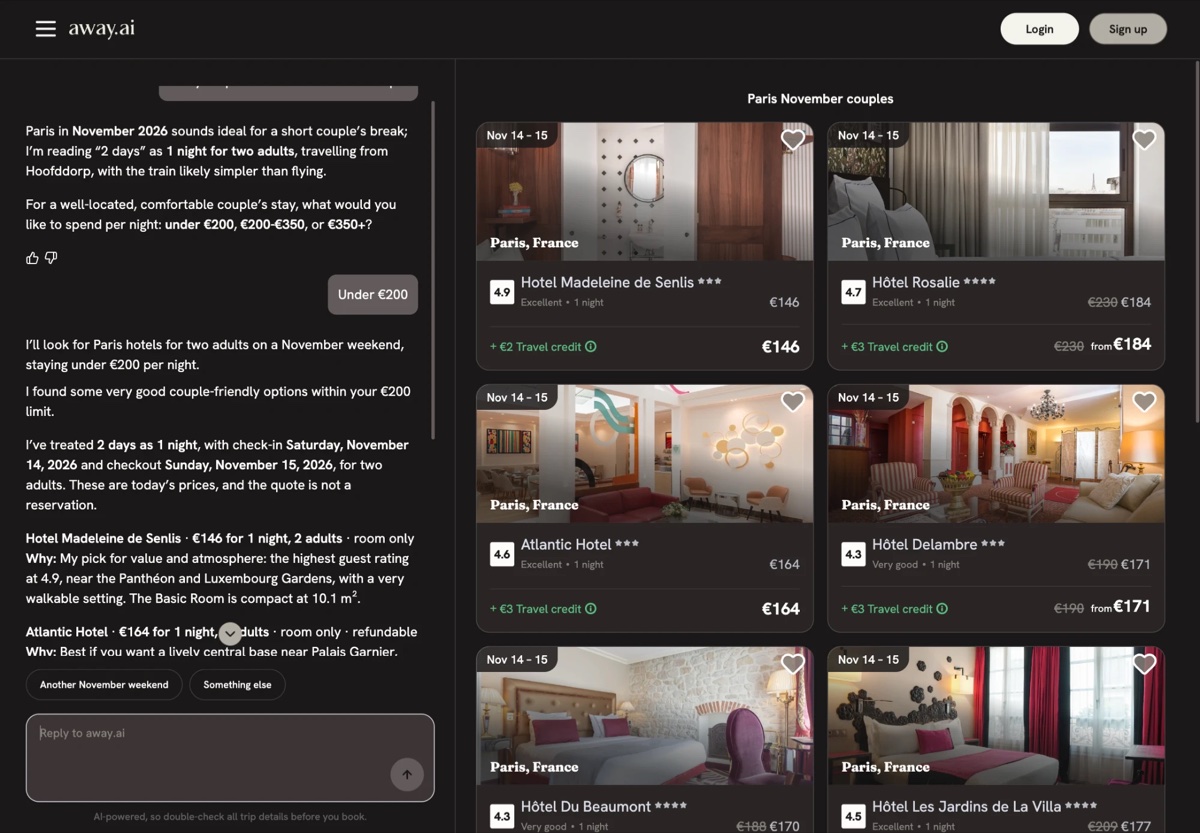Open Hôtel Delambre lounge photo
1200x833 pixels.
[x=996, y=454]
